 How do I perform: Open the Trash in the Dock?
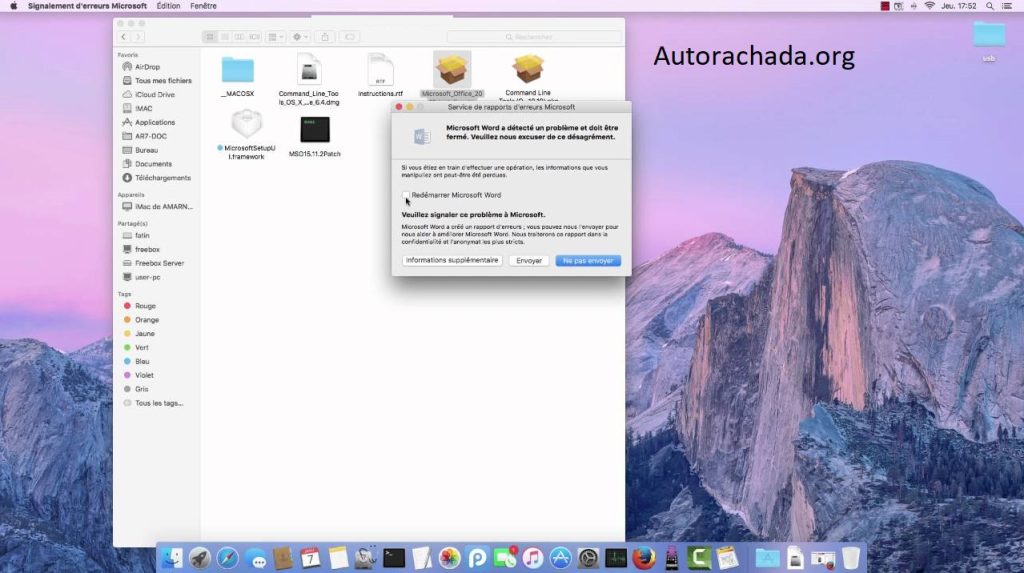pyautogui.click(x=851, y=558)
